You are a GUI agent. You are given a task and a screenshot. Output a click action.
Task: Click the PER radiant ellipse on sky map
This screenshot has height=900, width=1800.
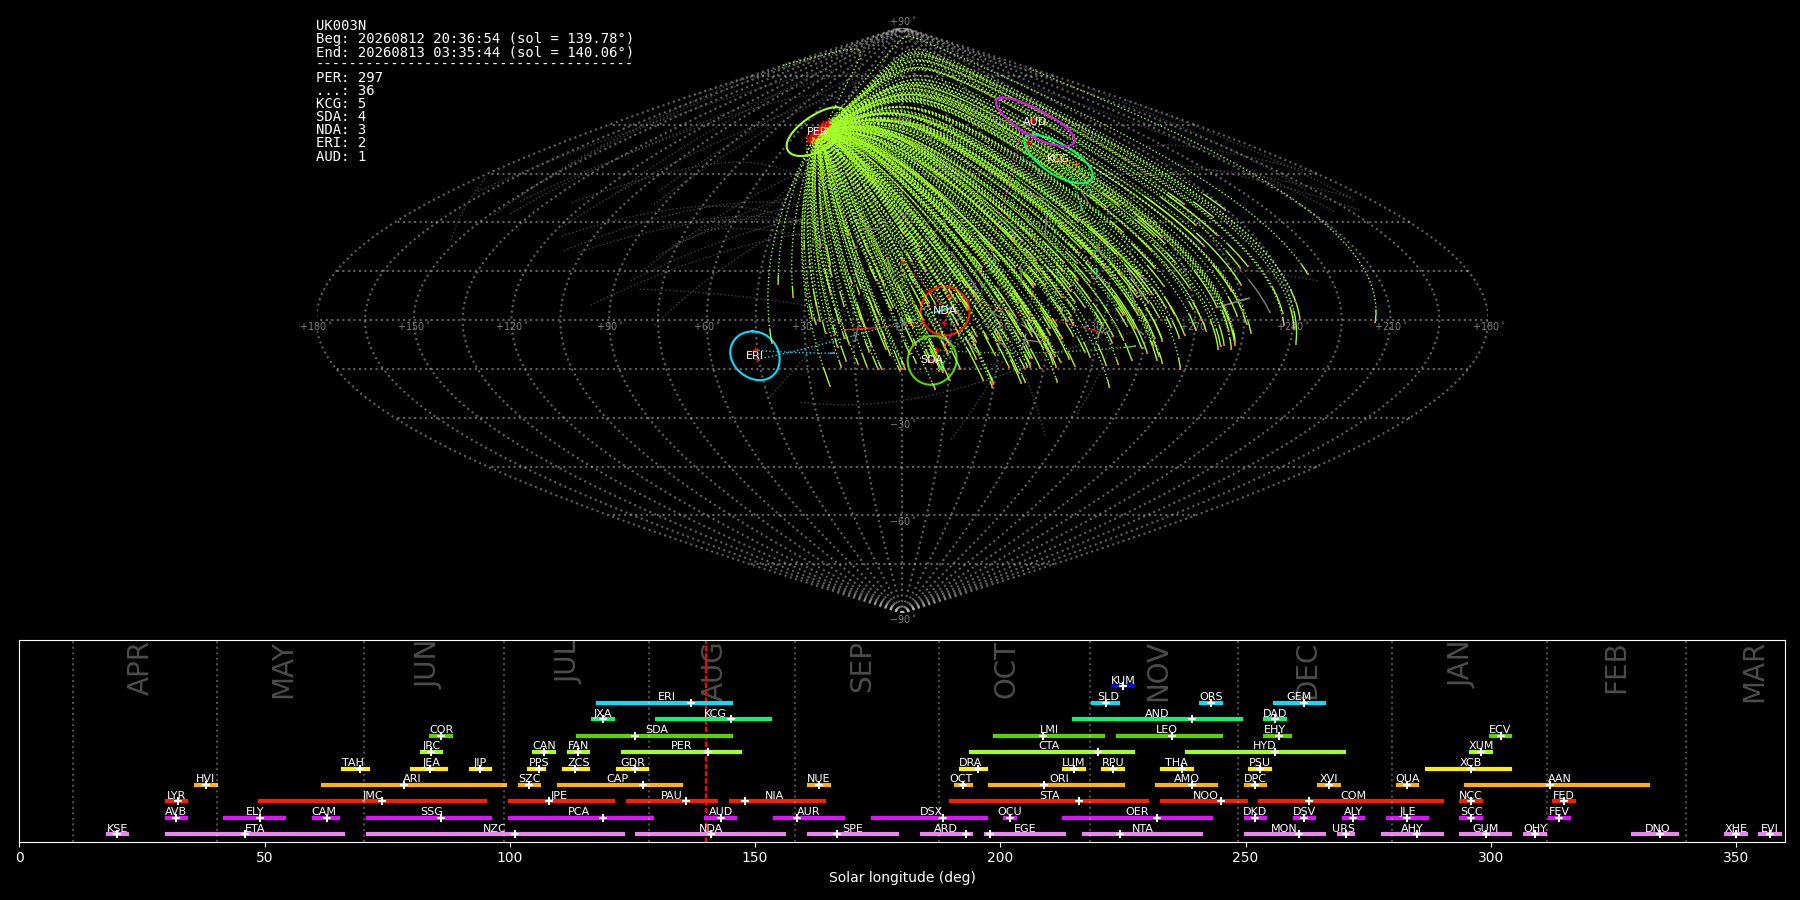click(x=819, y=131)
